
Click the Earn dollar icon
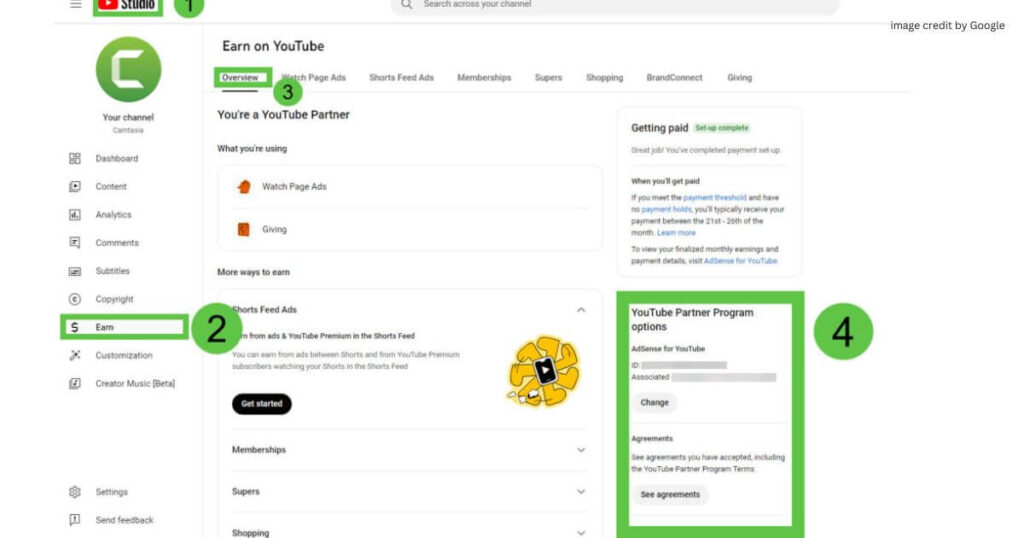75,327
